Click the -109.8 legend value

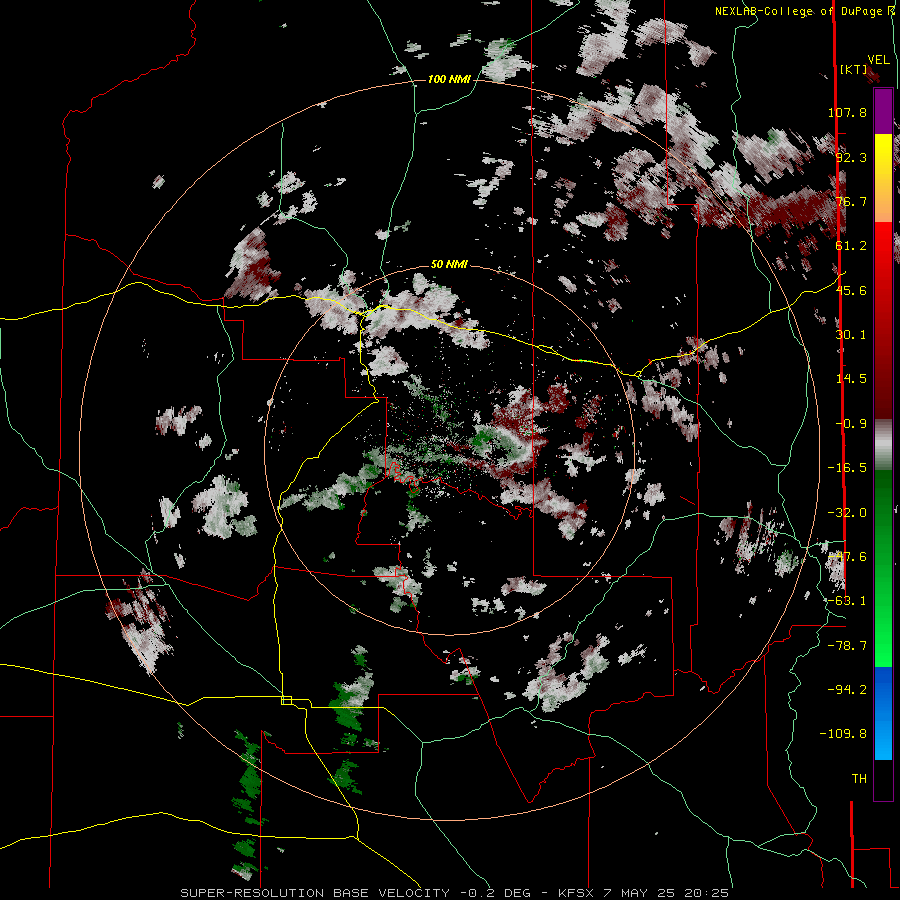pos(843,734)
